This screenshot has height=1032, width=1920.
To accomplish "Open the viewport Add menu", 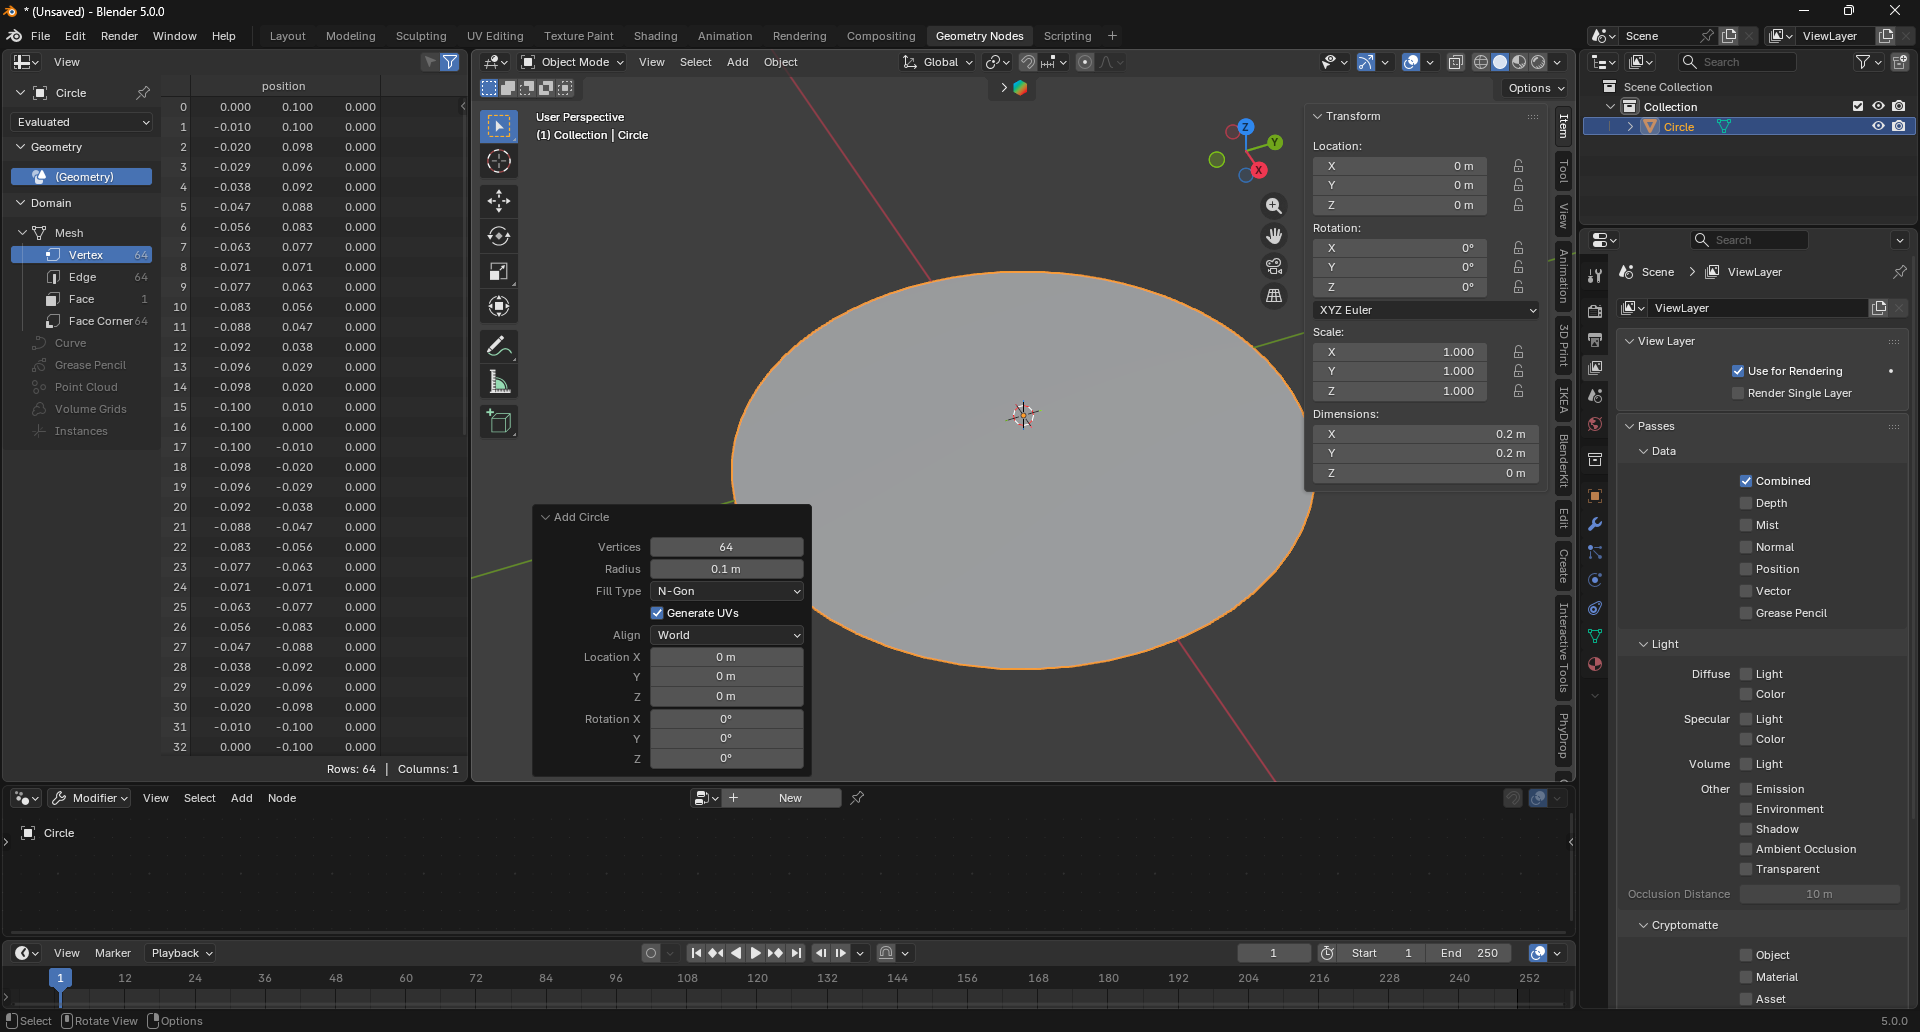I will point(737,62).
